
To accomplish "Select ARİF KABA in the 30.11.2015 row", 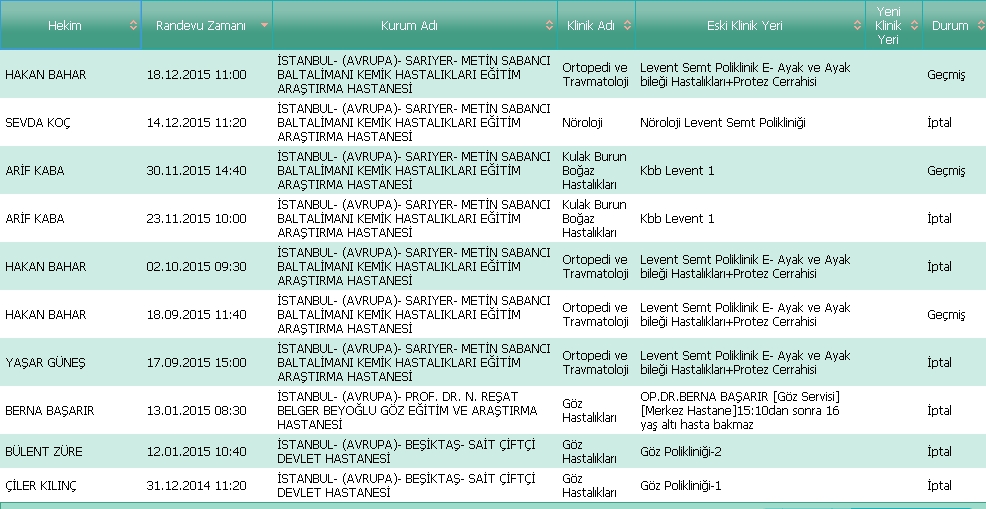I will (35, 171).
